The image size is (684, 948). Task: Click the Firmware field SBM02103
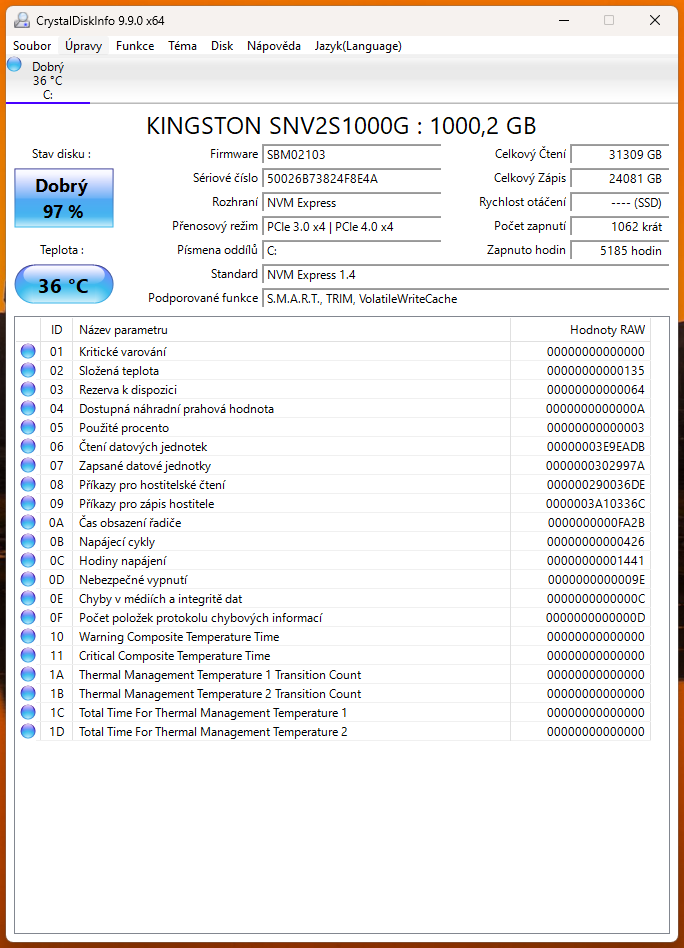click(351, 155)
